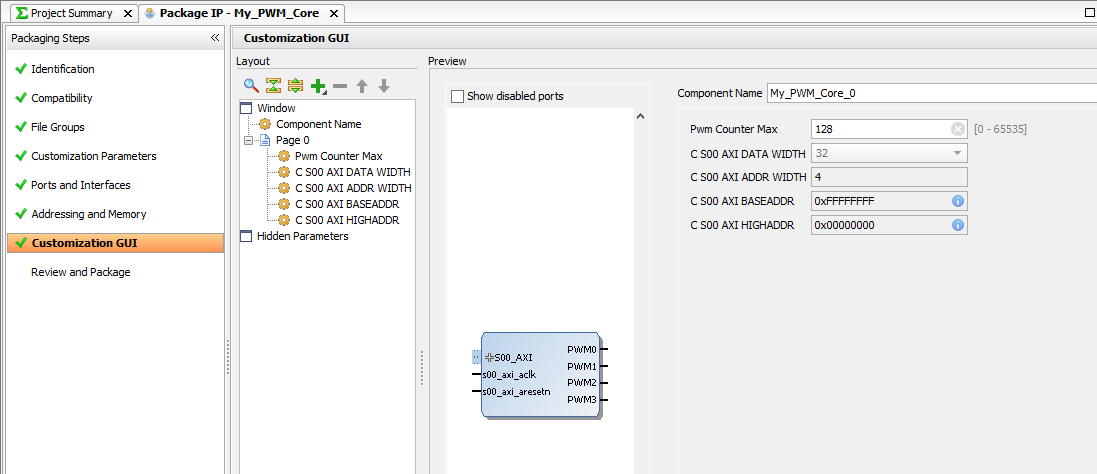Open the Review and Package step
1097x474 pixels.
click(80, 273)
